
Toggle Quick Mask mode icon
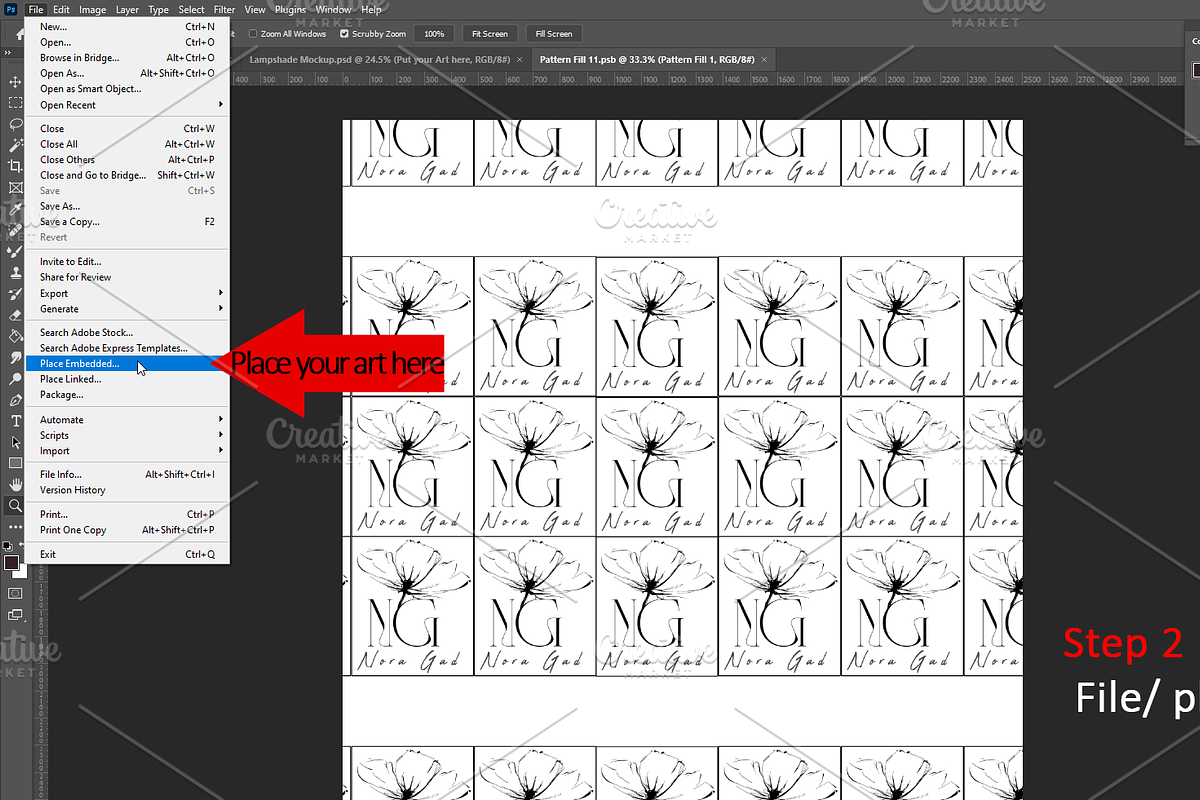coord(15,593)
